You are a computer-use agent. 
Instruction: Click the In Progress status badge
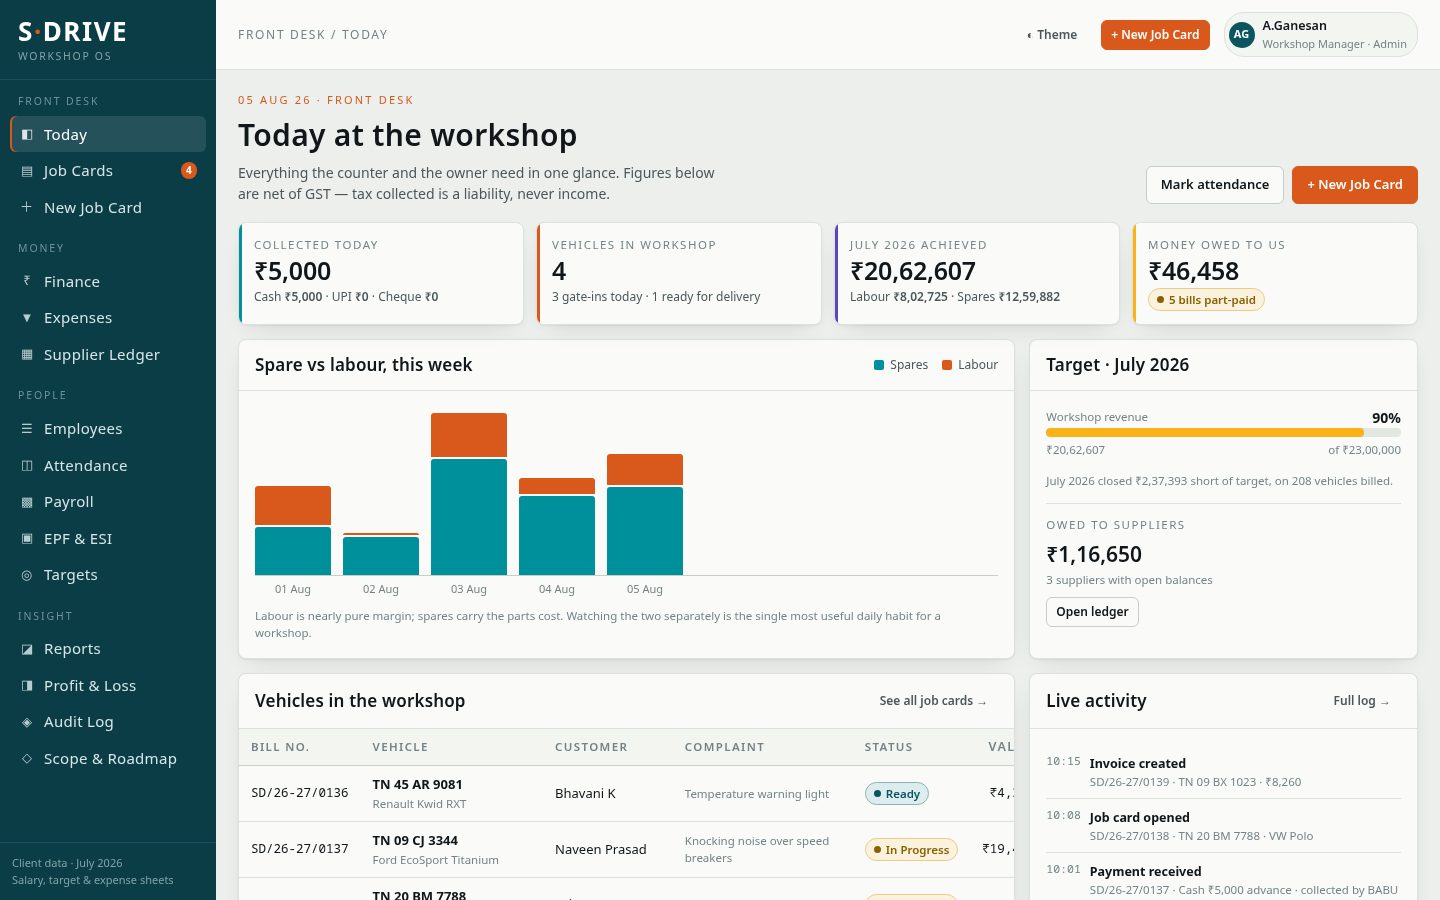(911, 850)
